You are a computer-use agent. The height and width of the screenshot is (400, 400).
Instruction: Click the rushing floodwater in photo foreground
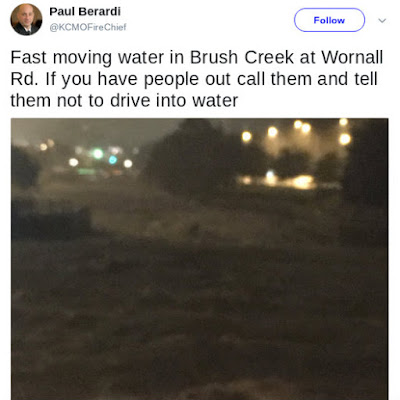199,317
